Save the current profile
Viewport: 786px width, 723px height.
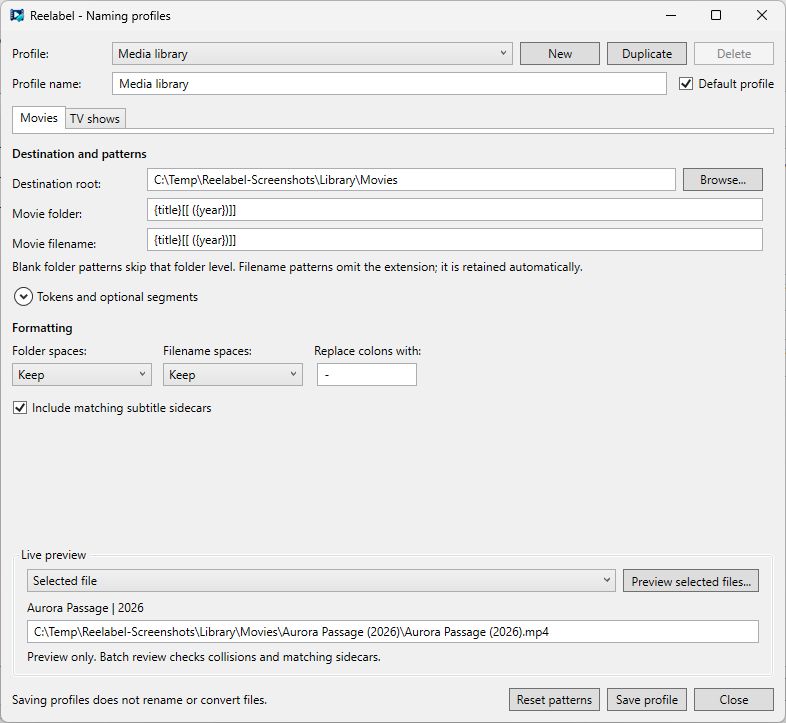pos(647,699)
